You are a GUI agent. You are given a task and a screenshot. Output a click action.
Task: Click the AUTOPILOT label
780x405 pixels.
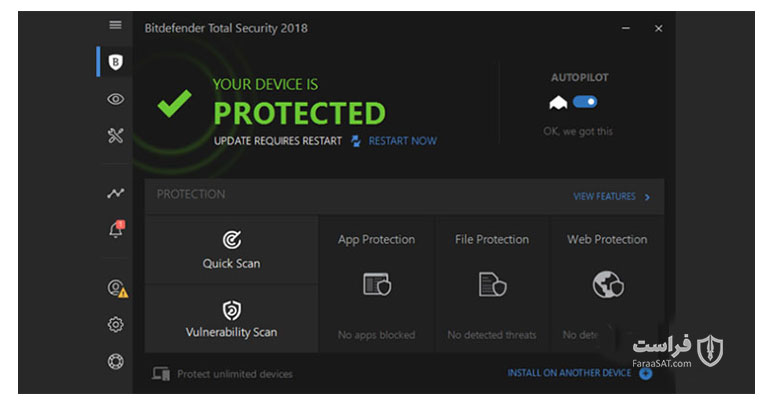(580, 78)
